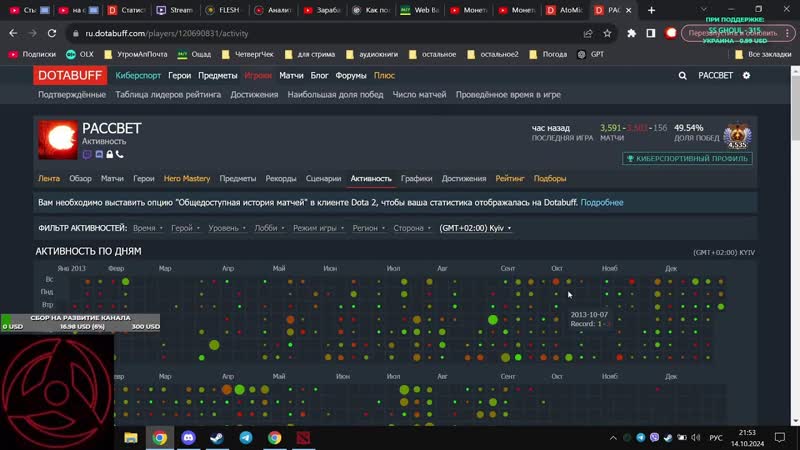Bookmark this page with star icon
The height and width of the screenshot is (450, 800).
[x=607, y=33]
